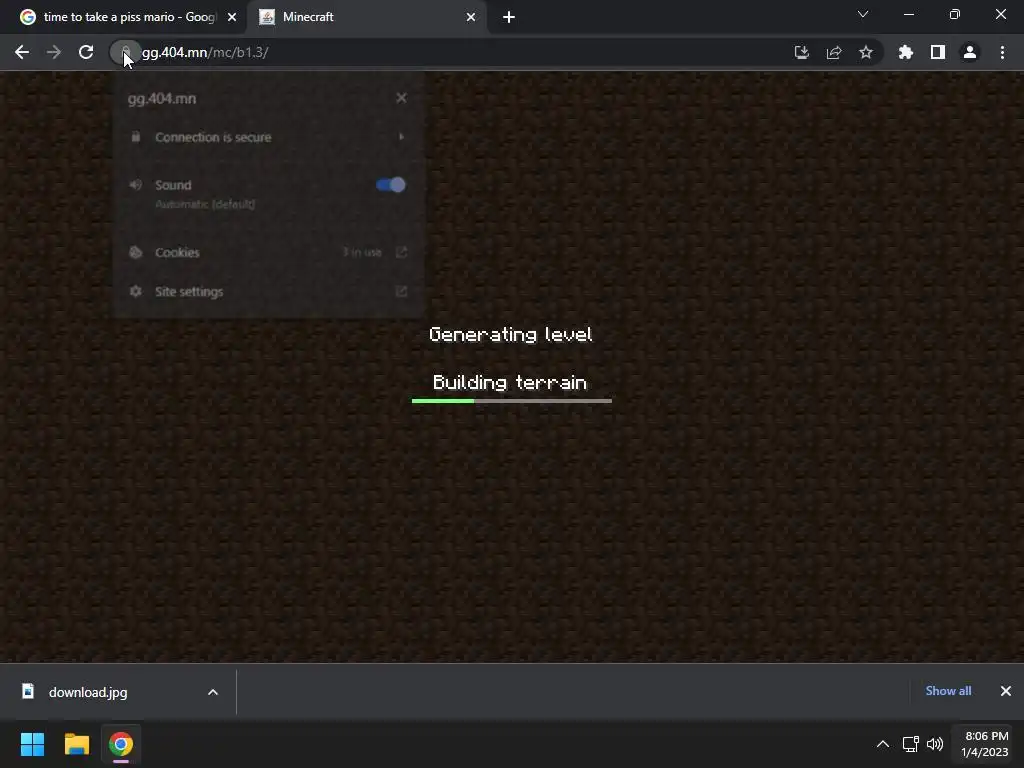Expand download.jpg options chevron

pyautogui.click(x=213, y=692)
